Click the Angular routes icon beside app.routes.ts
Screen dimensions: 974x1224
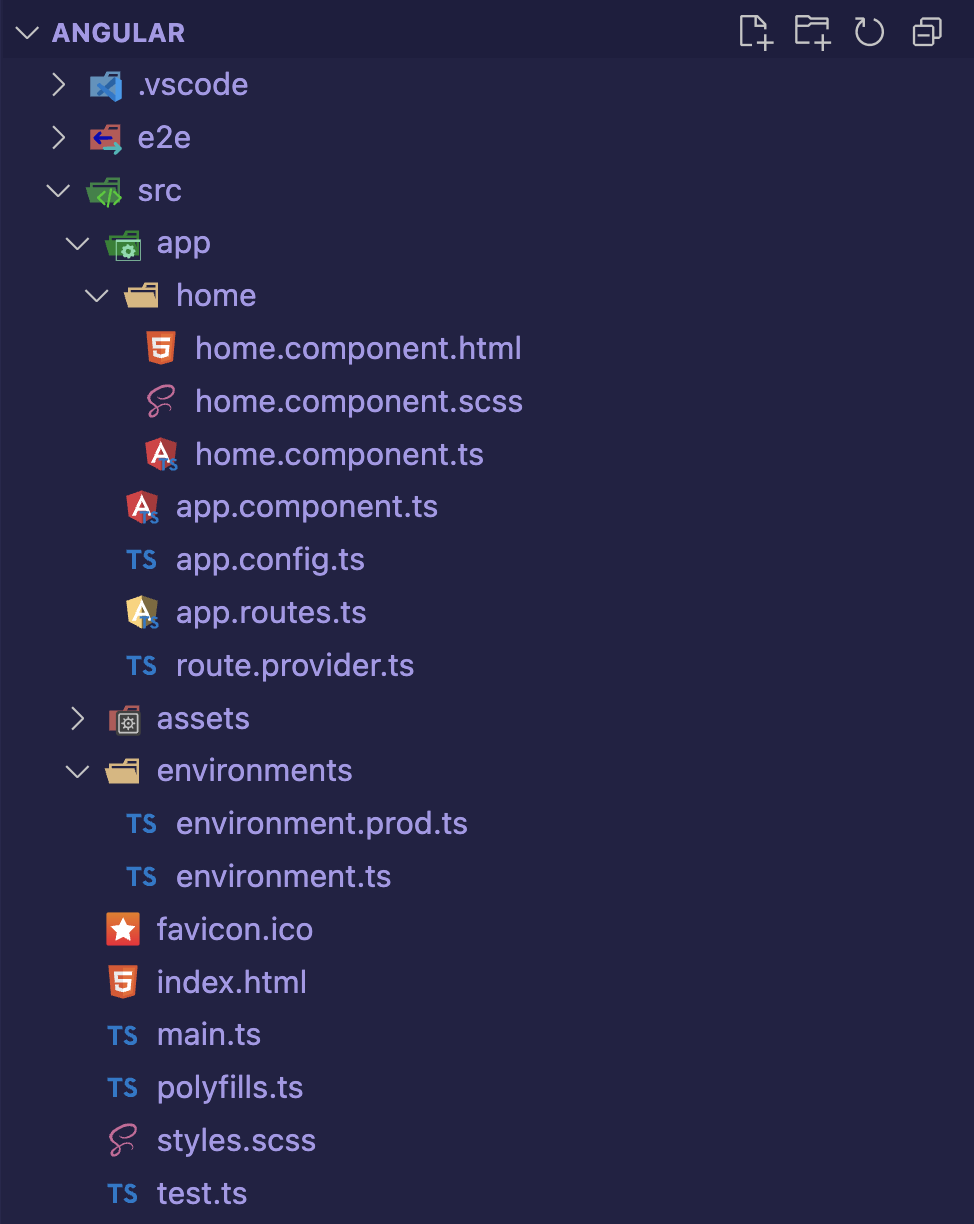[141, 612]
